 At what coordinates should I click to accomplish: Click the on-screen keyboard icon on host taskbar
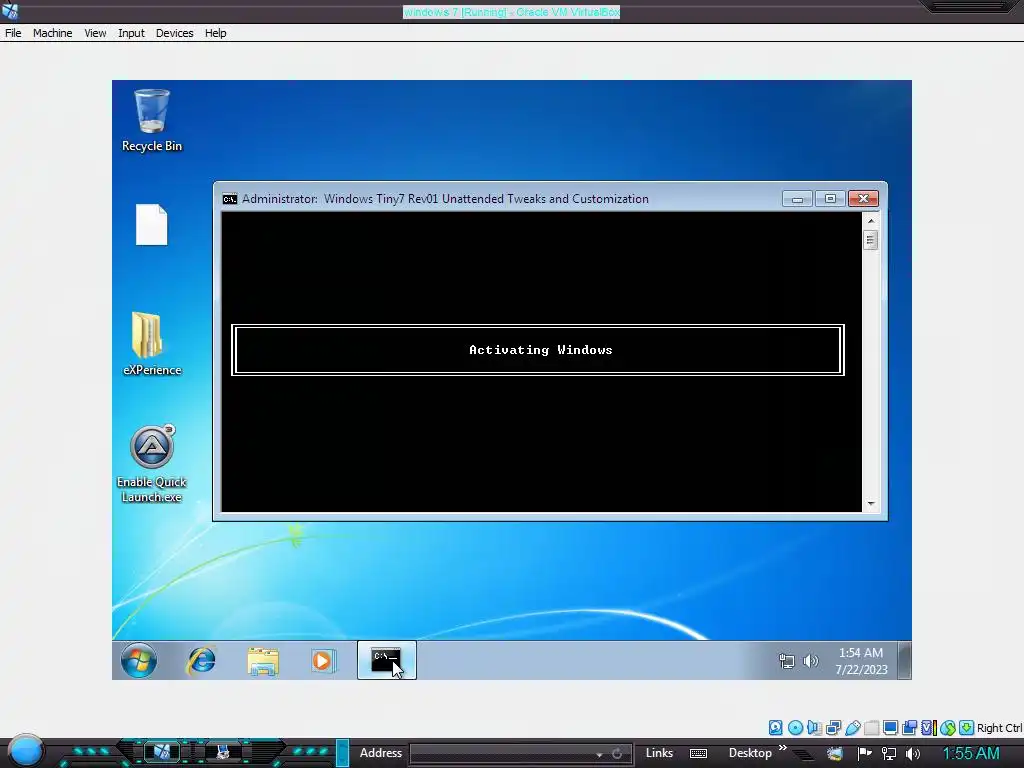698,754
